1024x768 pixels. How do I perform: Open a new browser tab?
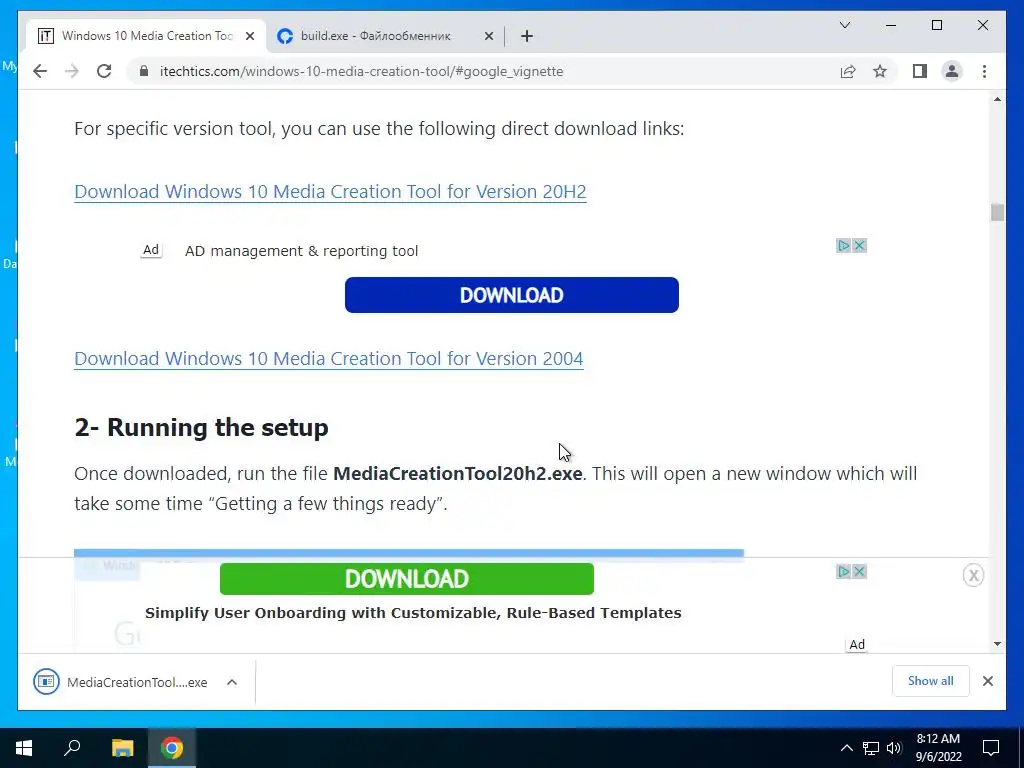(527, 36)
